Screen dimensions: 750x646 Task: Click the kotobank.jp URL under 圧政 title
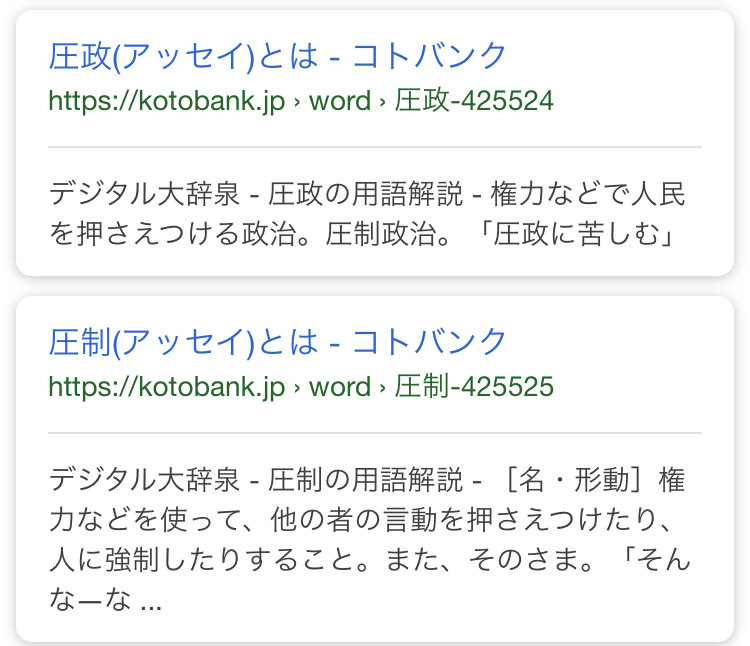[167, 101]
